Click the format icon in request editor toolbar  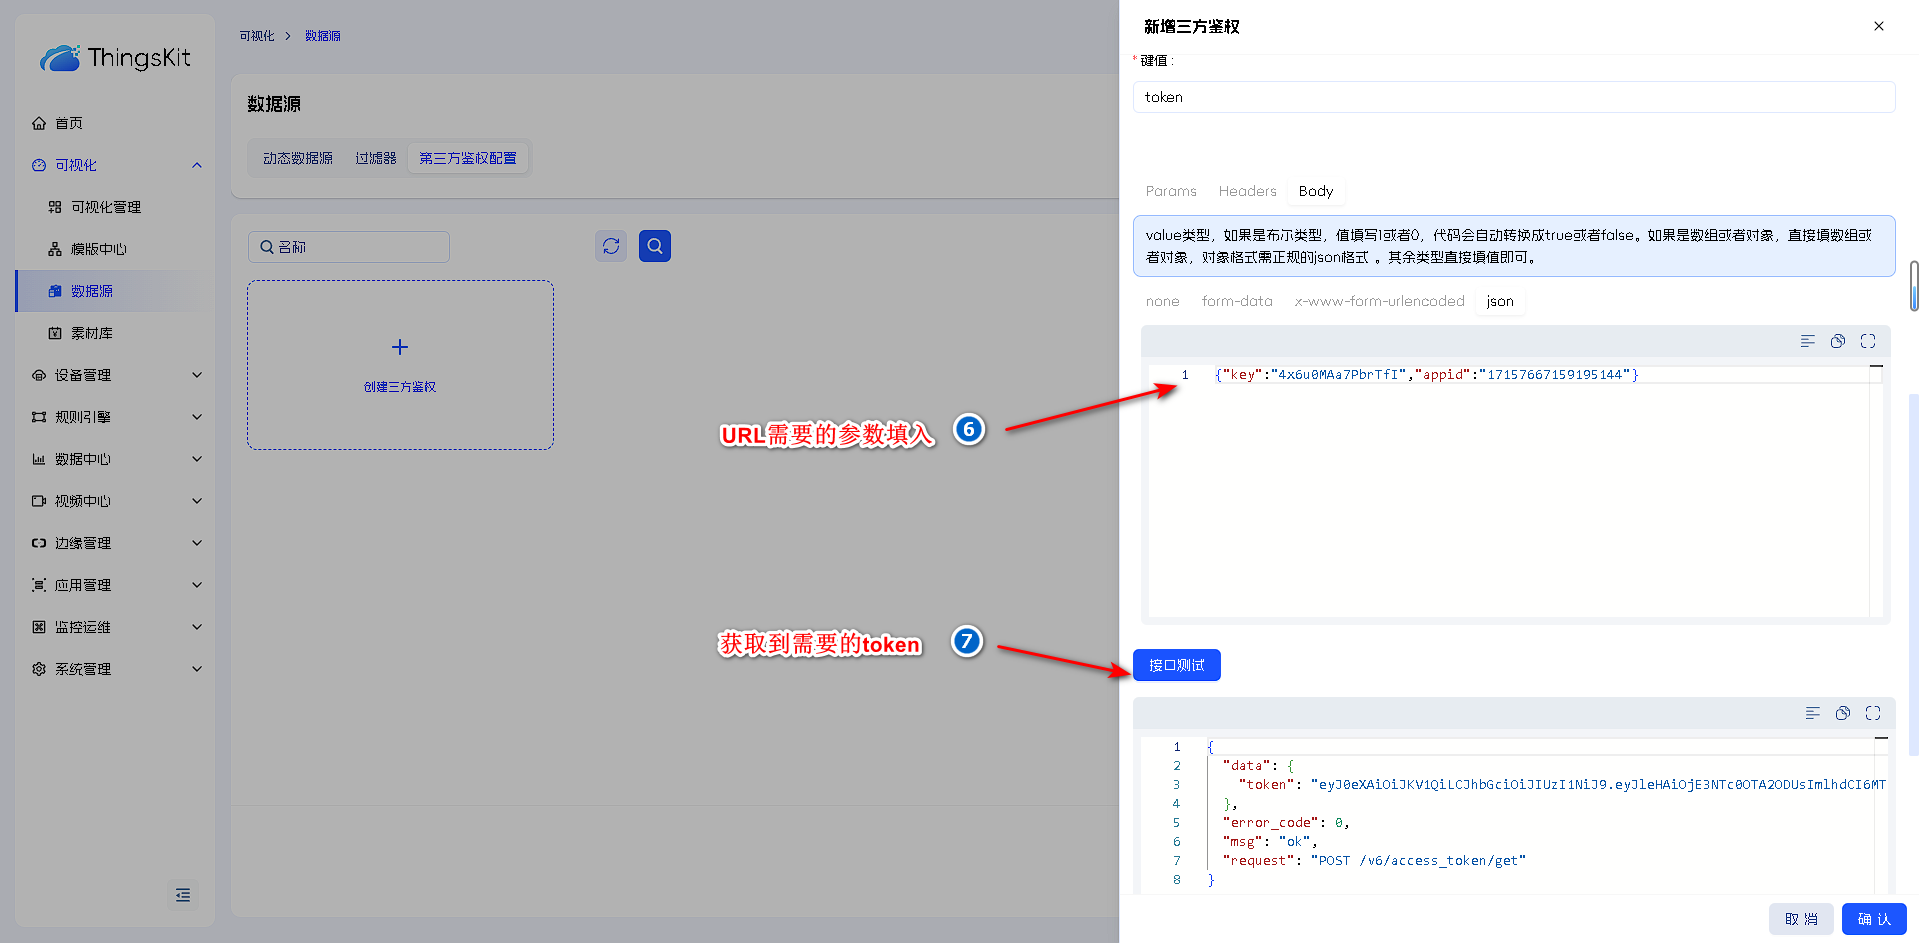click(x=1807, y=342)
